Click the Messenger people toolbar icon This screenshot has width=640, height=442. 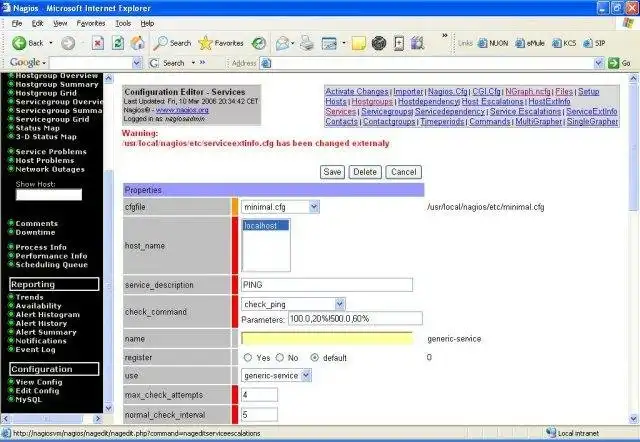418,43
